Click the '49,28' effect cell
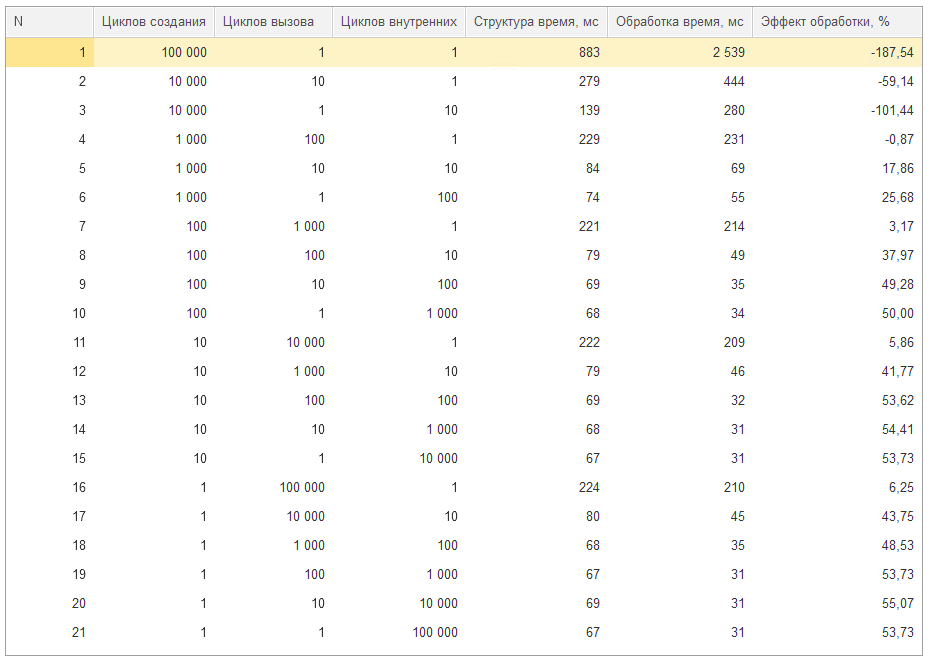 click(837, 285)
